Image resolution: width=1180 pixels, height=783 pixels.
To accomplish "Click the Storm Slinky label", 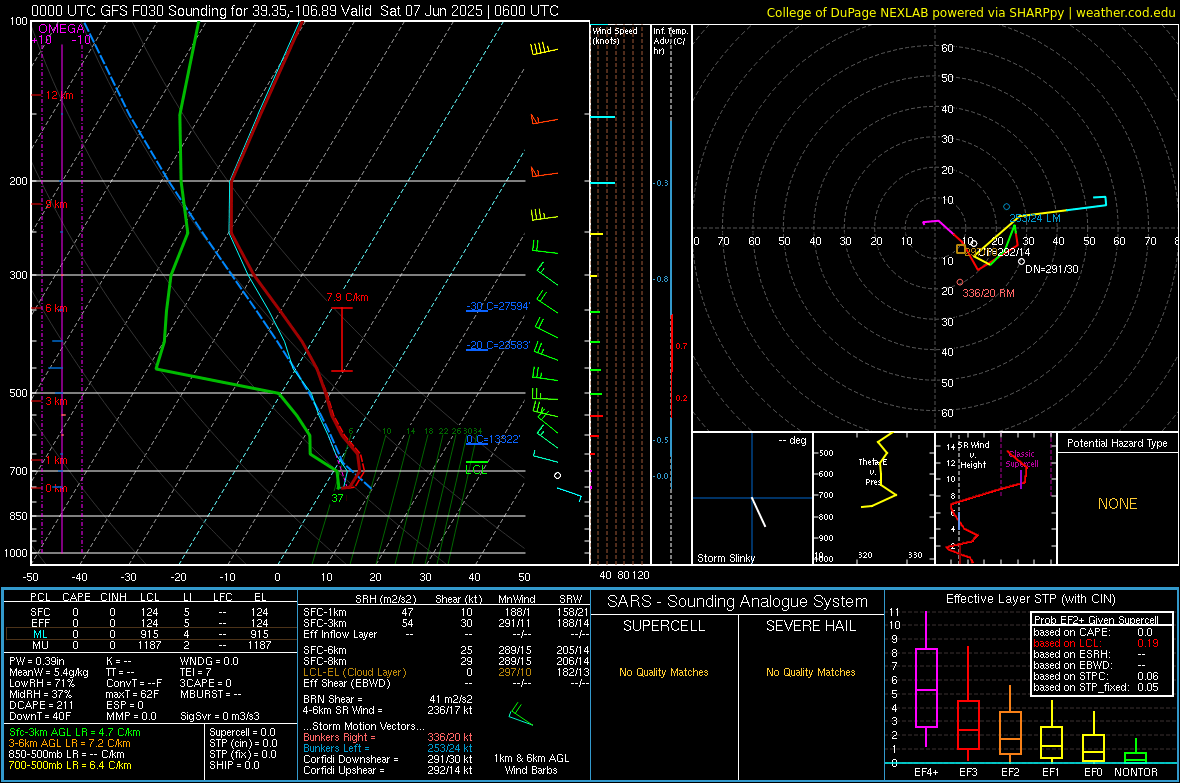I will tap(725, 558).
